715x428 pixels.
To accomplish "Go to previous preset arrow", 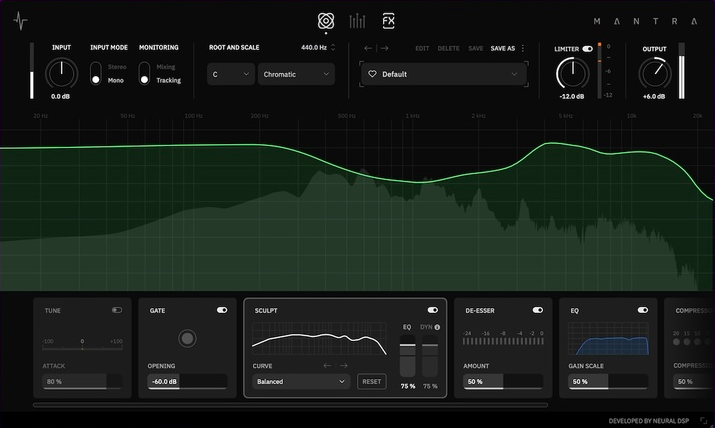I will click(368, 48).
